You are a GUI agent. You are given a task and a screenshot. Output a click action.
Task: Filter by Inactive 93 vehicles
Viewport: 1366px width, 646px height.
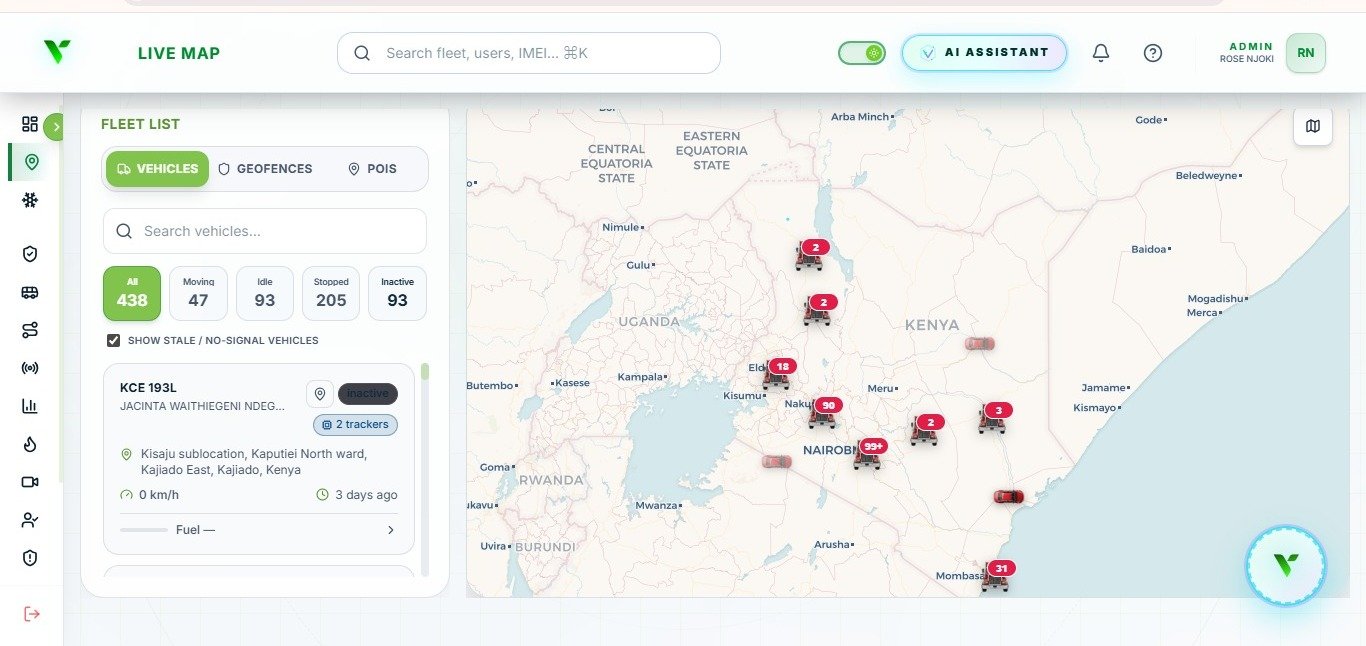pyautogui.click(x=397, y=293)
